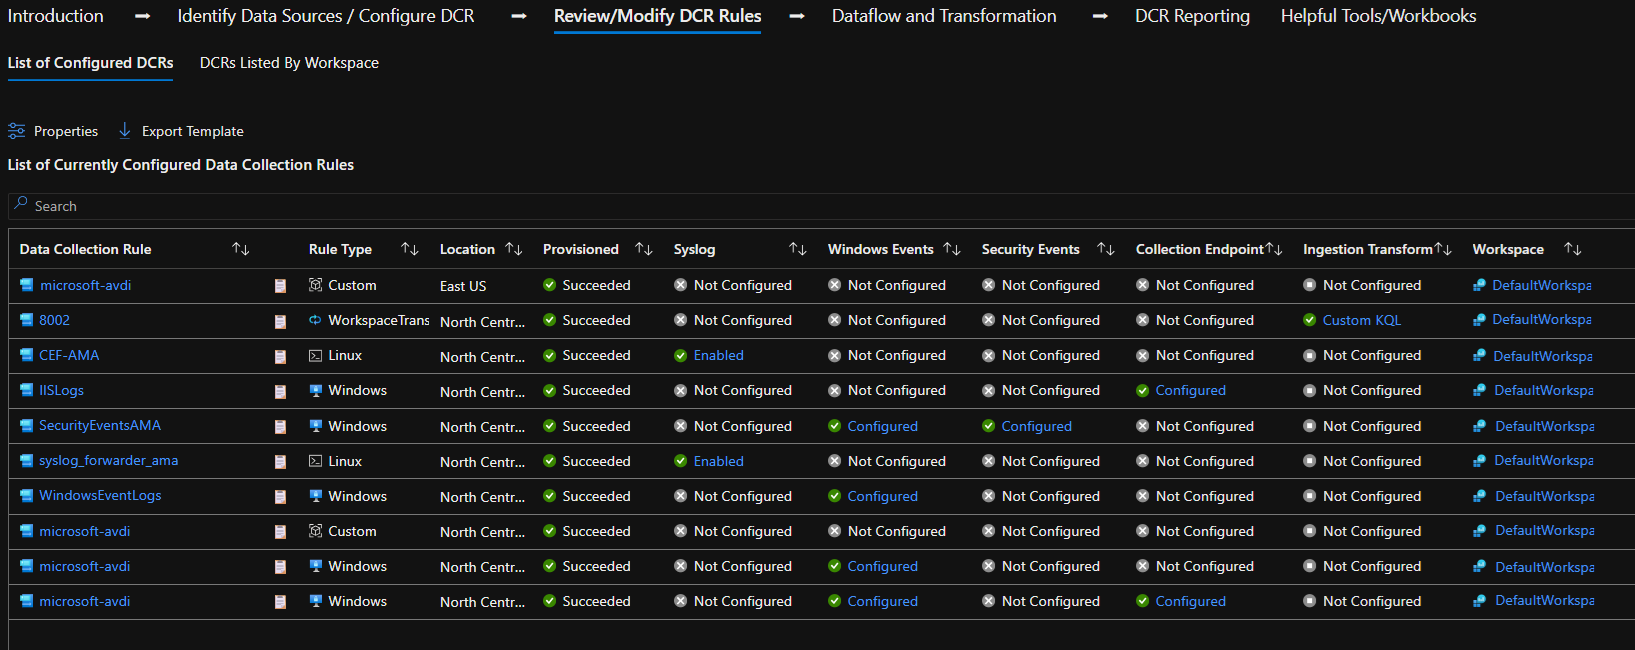Click the resource icon beside IISLogs

27,391
